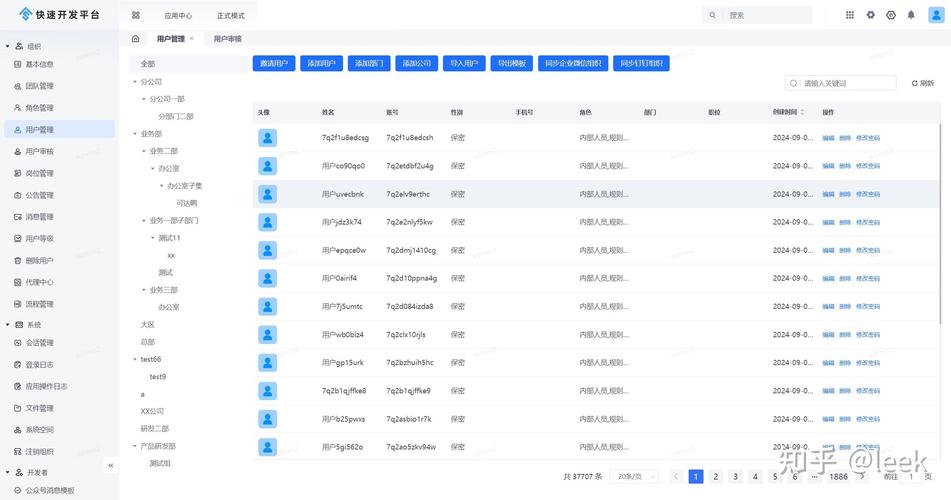Click the 导出模板 button
This screenshot has width=951, height=500.
(512, 63)
